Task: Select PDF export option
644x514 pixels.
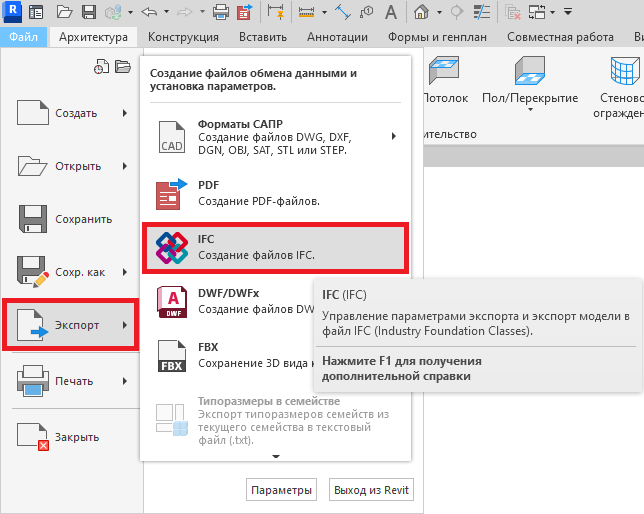Action: 276,194
